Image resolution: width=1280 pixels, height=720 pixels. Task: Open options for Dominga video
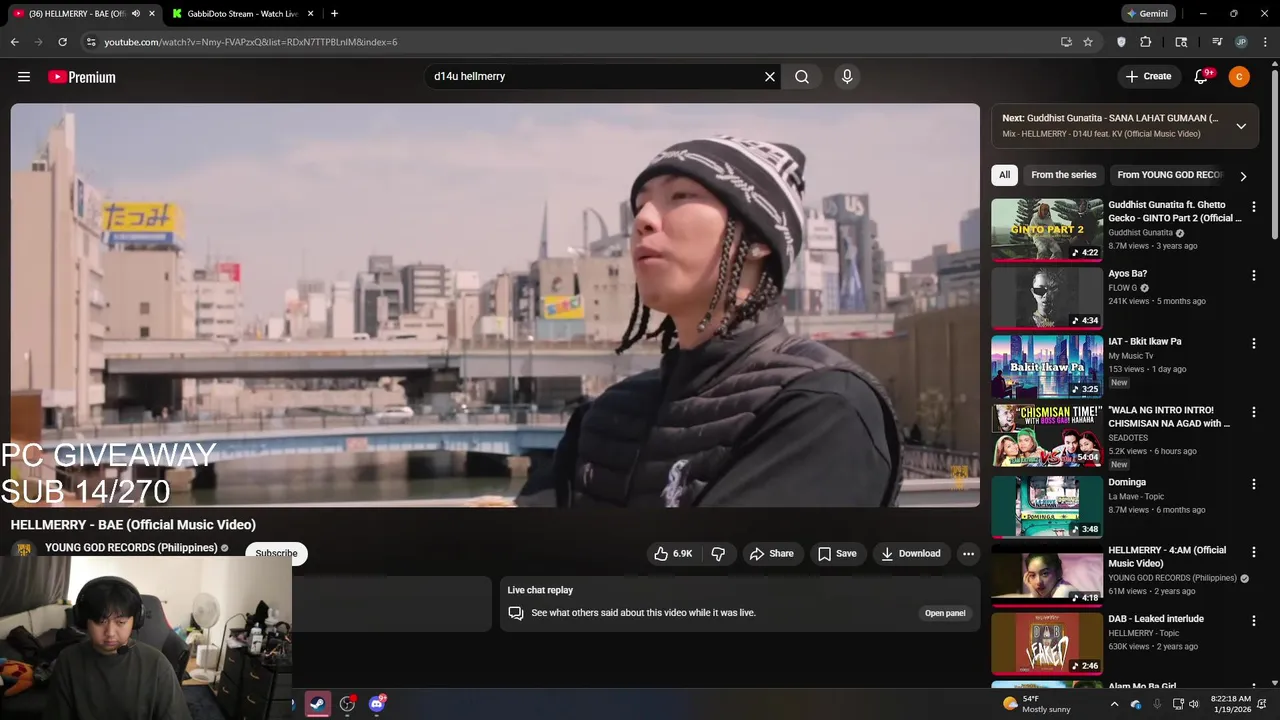click(1253, 484)
